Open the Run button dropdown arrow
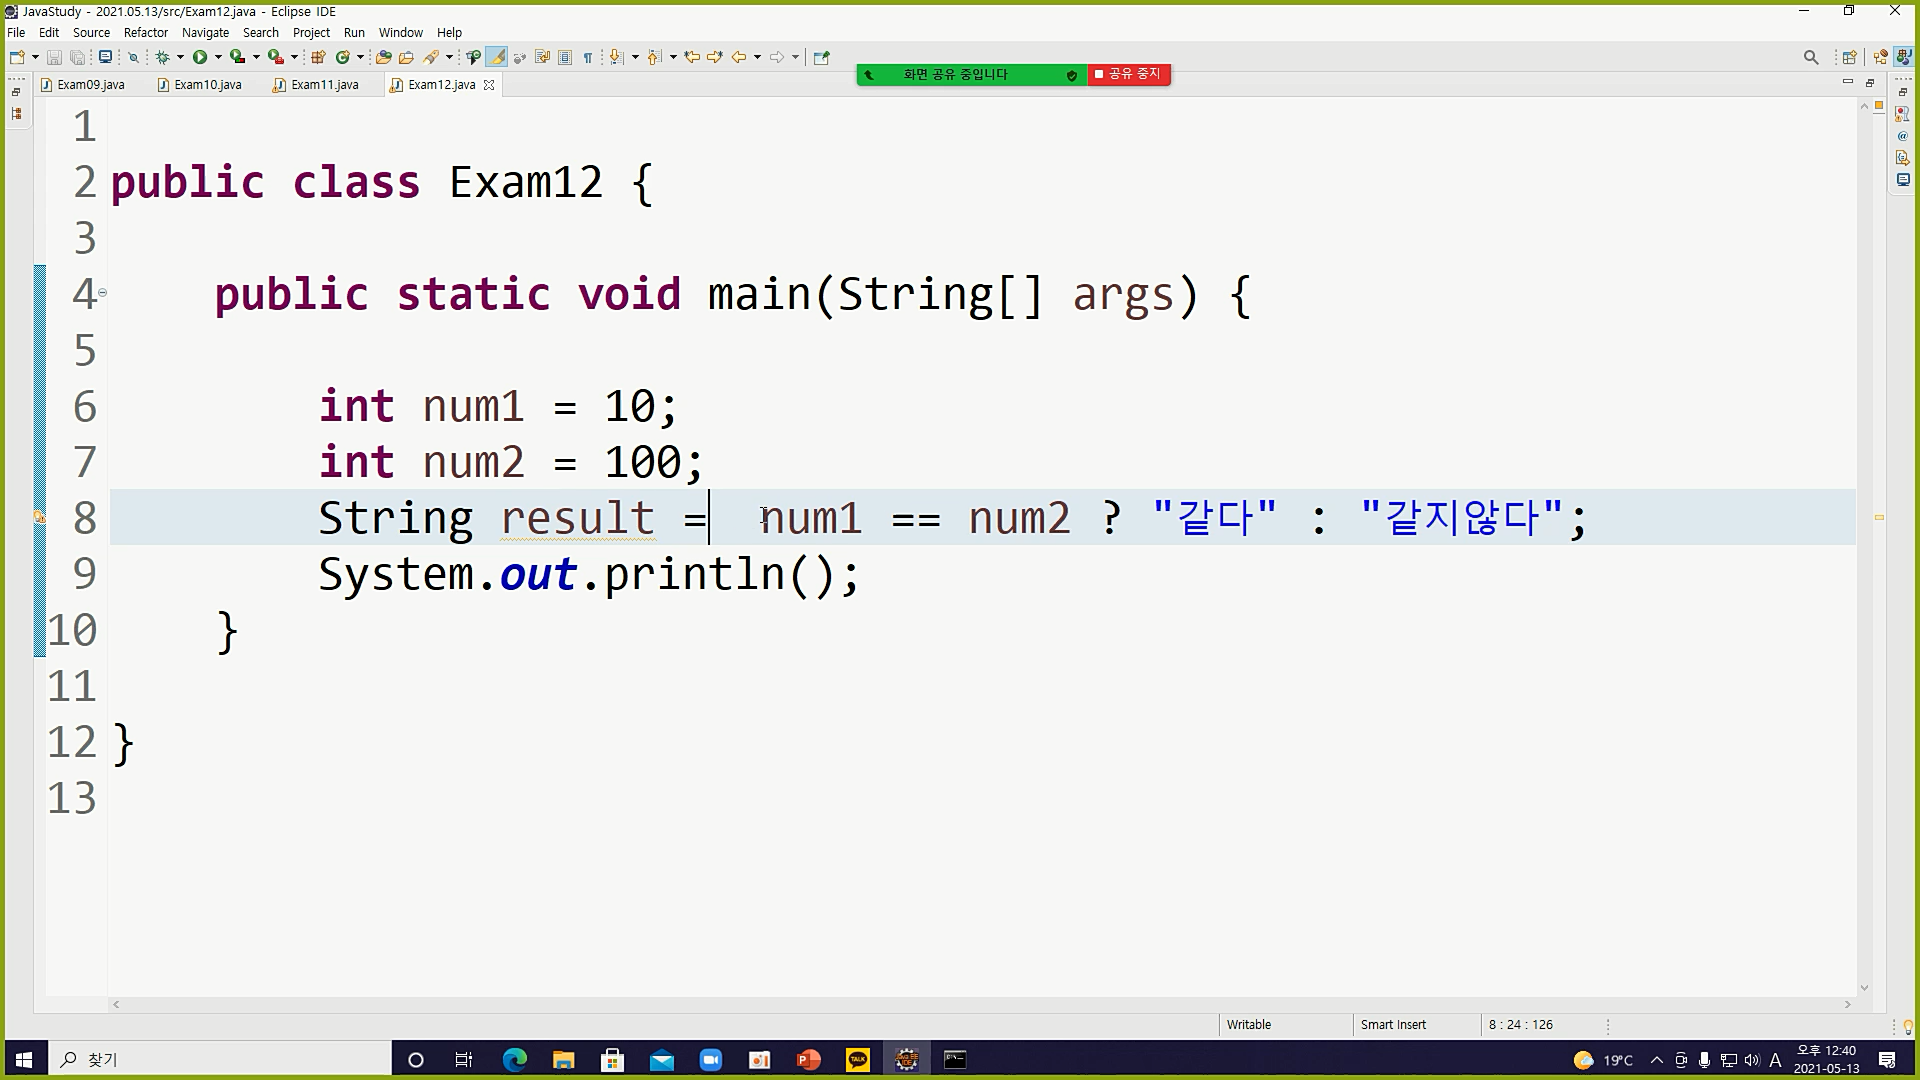 coord(218,57)
